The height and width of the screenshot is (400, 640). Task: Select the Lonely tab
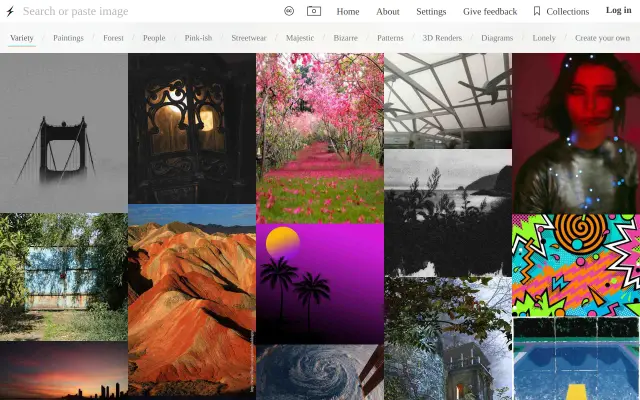click(x=544, y=38)
